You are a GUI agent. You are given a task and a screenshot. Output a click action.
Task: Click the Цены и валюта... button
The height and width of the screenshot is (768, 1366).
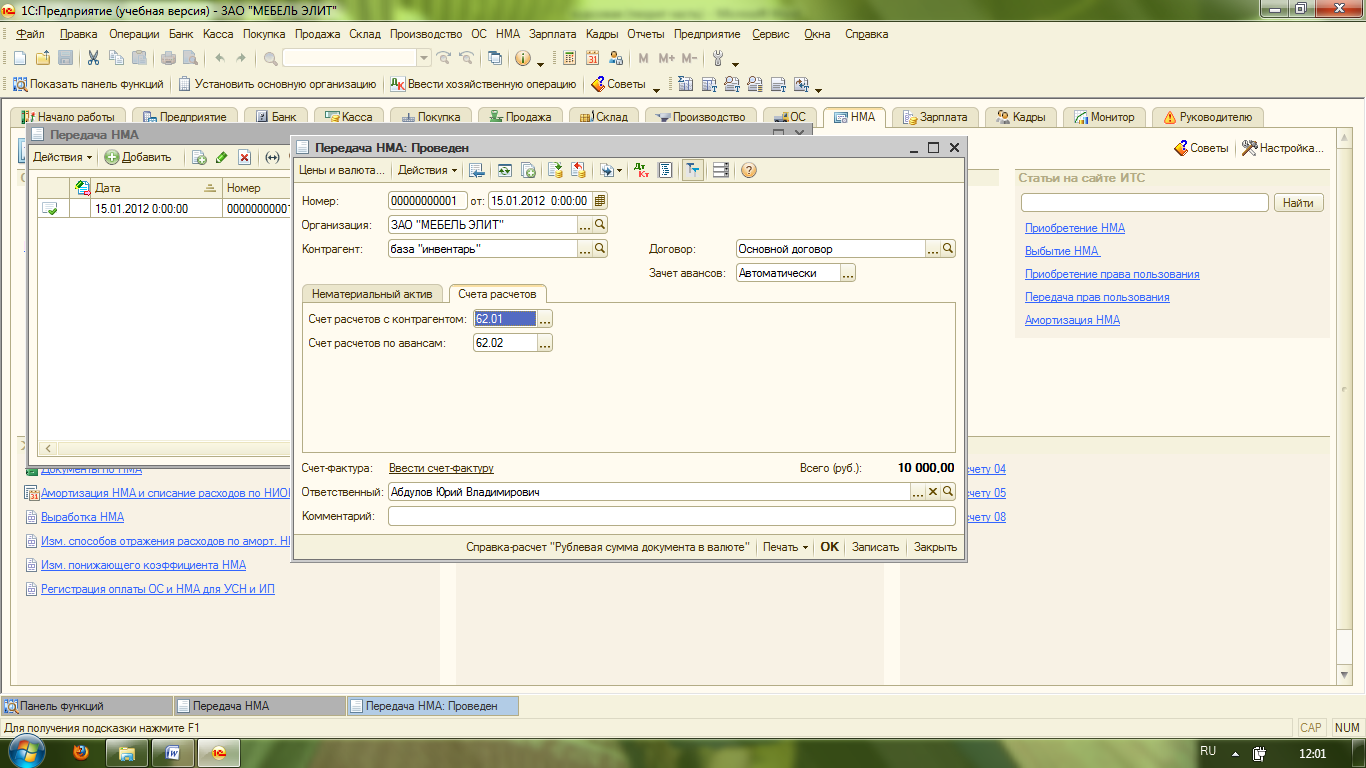coord(341,170)
